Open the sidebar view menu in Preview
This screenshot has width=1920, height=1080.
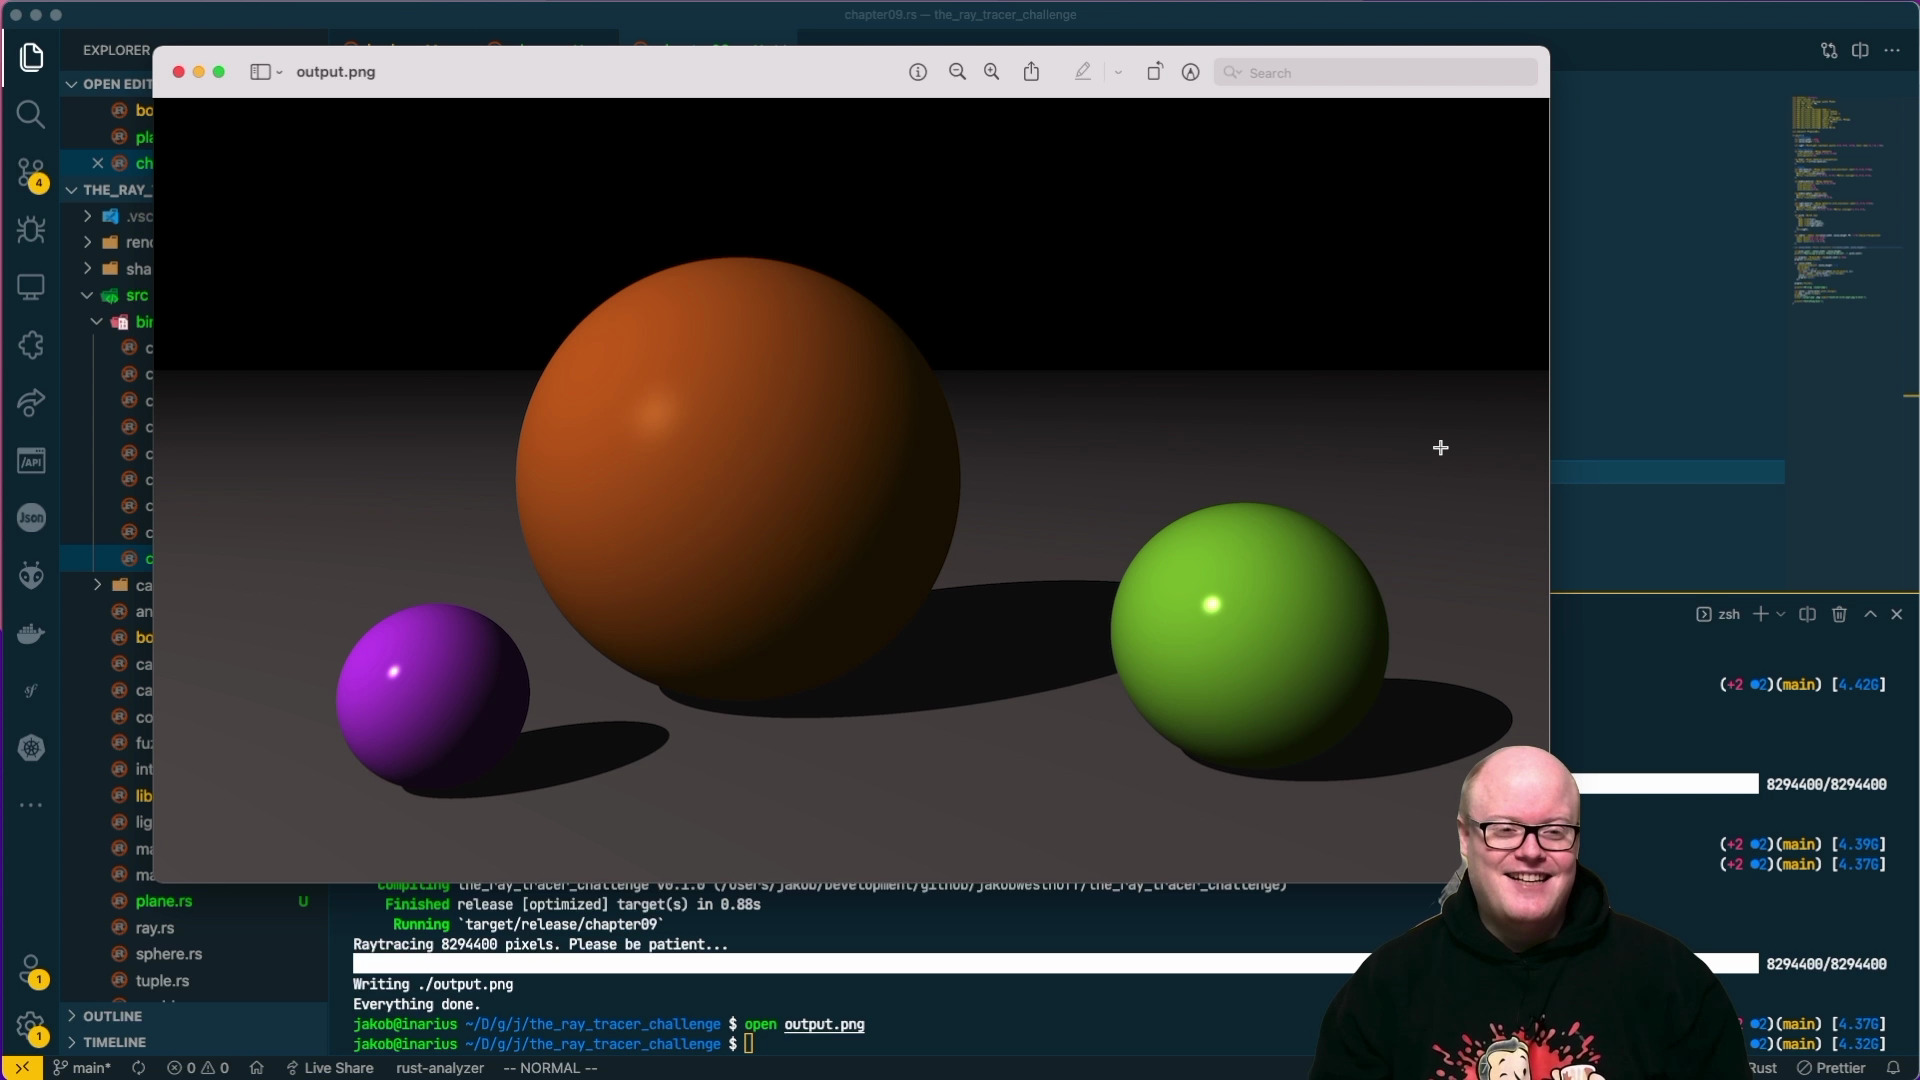[x=266, y=72]
